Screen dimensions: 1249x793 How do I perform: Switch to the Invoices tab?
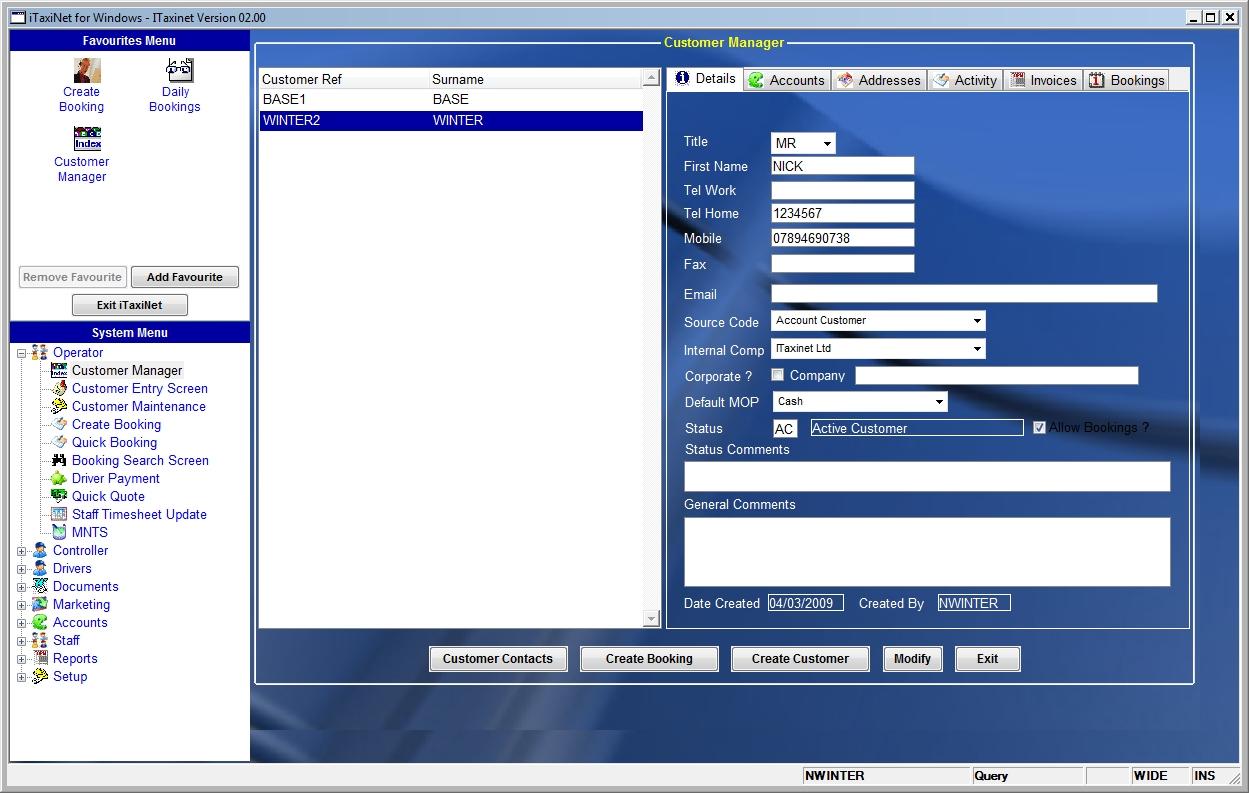pyautogui.click(x=1044, y=80)
